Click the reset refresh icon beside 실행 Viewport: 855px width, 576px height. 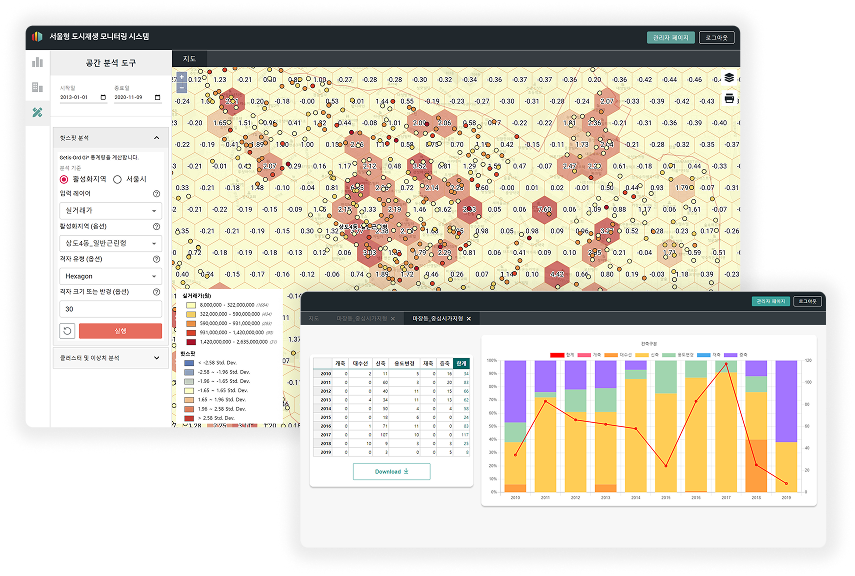pos(67,331)
